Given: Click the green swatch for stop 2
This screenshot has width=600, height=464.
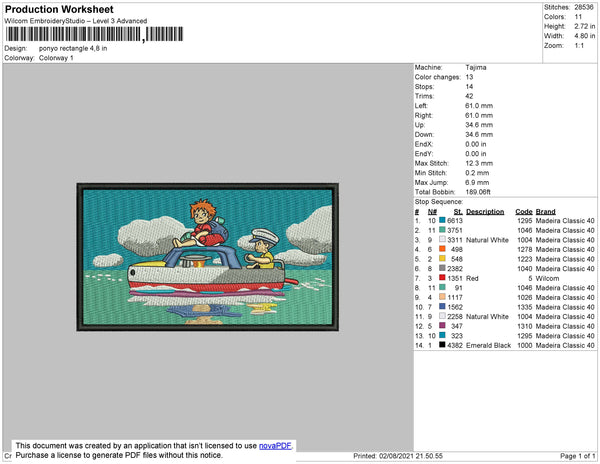Looking at the screenshot, I should pyautogui.click(x=442, y=230).
